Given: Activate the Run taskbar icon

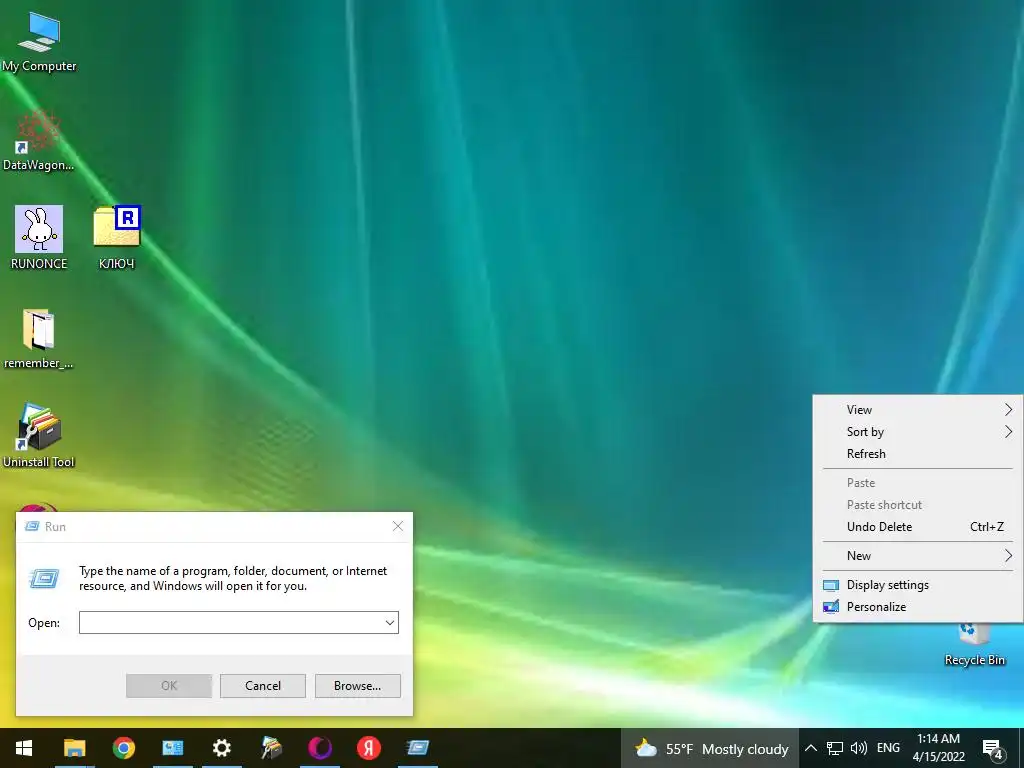Looking at the screenshot, I should 417,748.
